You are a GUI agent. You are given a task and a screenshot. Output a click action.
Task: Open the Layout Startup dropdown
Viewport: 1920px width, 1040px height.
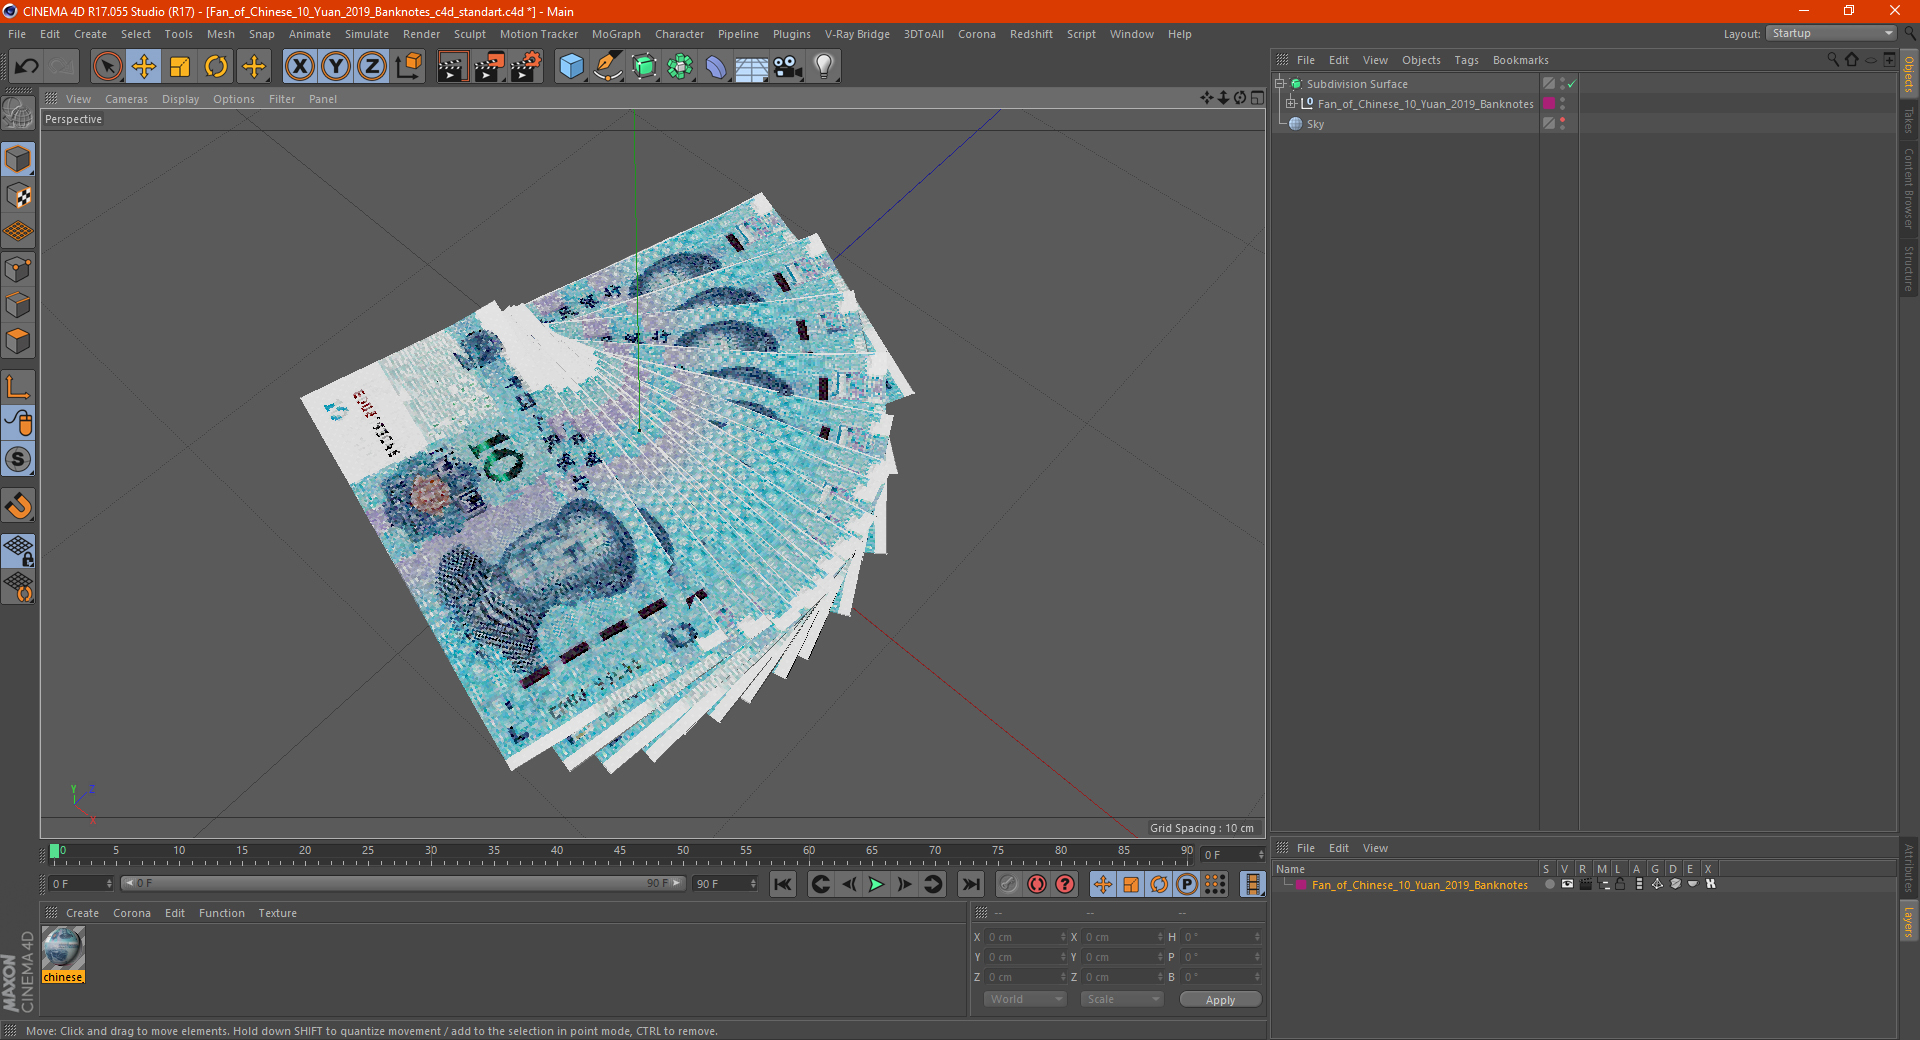[x=1832, y=33]
